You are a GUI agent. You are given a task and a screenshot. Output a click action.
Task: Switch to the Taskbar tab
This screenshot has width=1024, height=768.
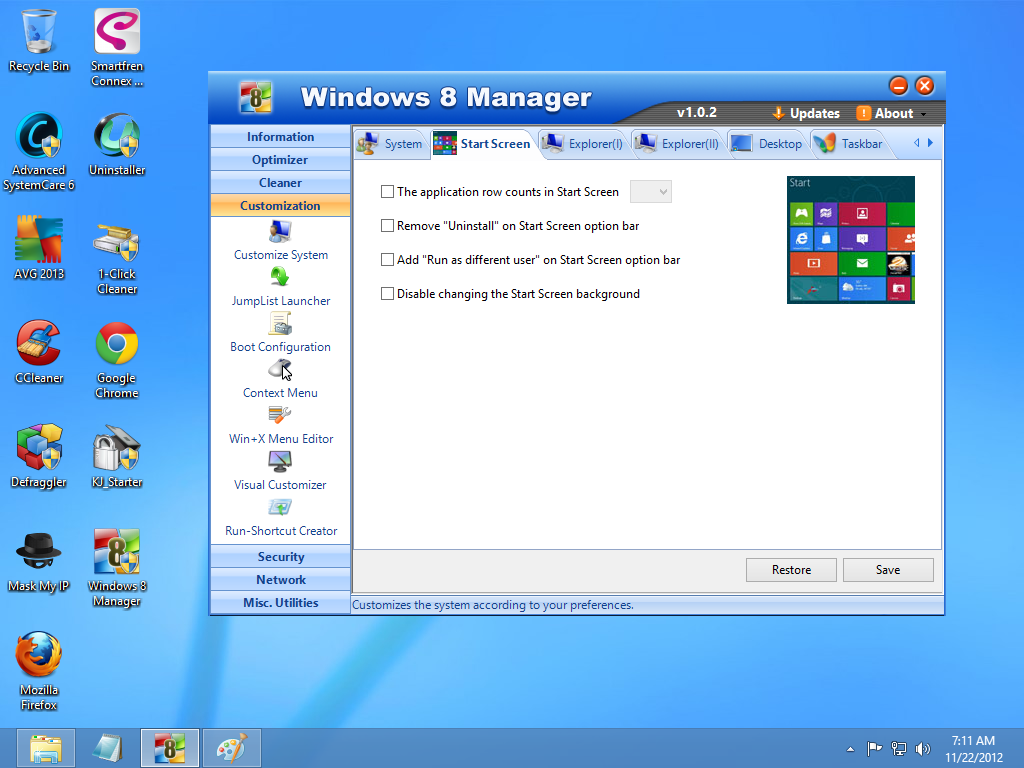tap(849, 144)
